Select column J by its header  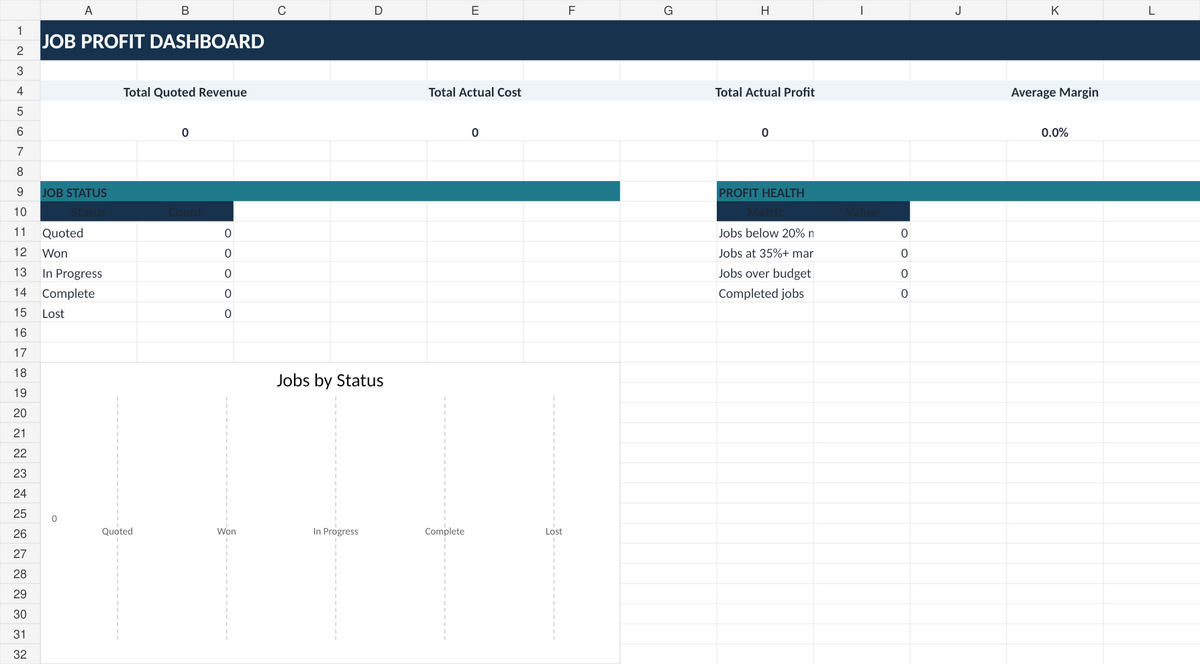click(x=958, y=10)
